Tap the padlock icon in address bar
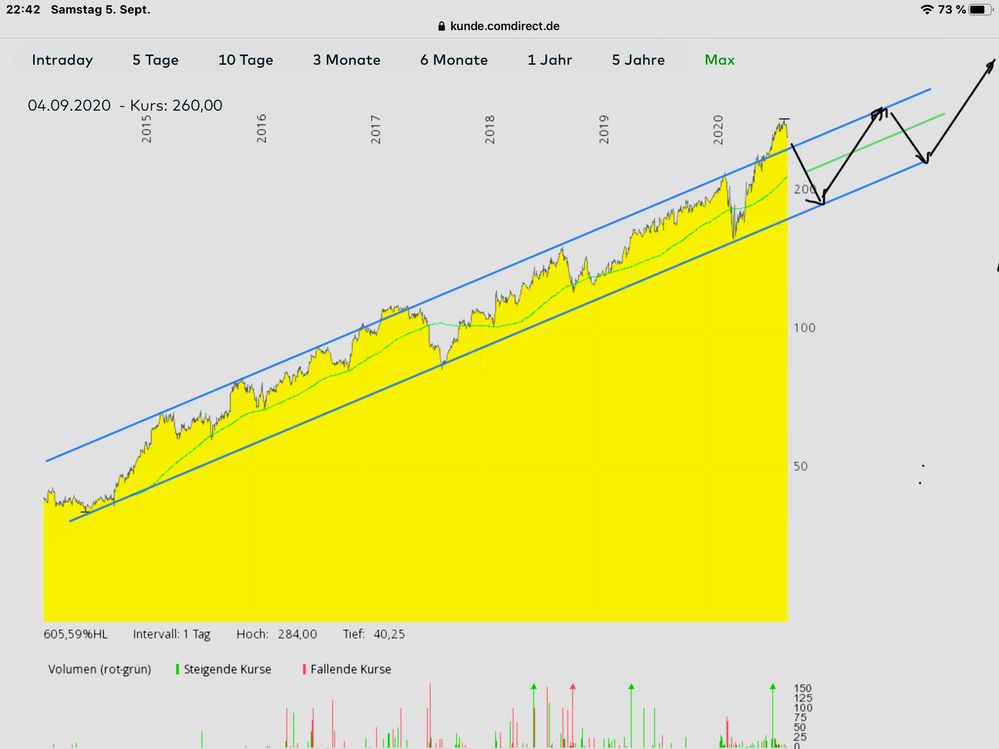 442,27
